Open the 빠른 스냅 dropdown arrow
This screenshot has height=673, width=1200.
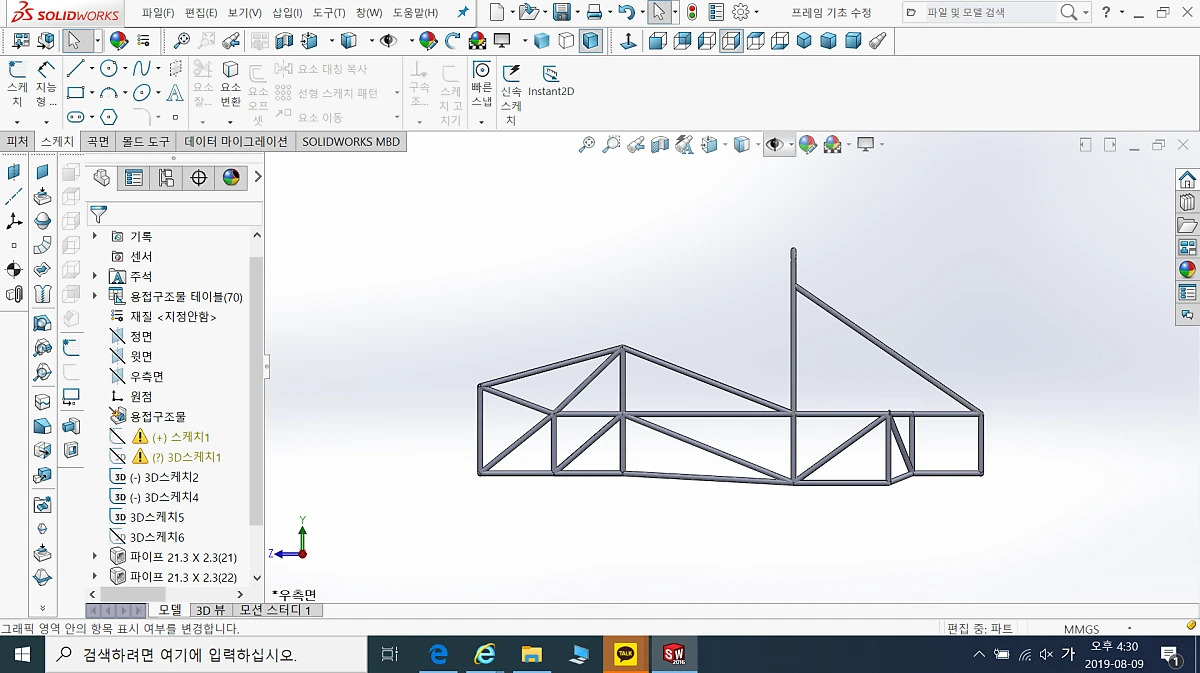coord(482,122)
